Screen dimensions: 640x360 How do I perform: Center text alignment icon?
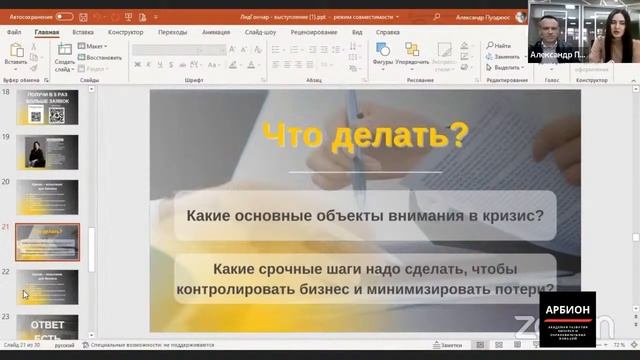click(287, 65)
